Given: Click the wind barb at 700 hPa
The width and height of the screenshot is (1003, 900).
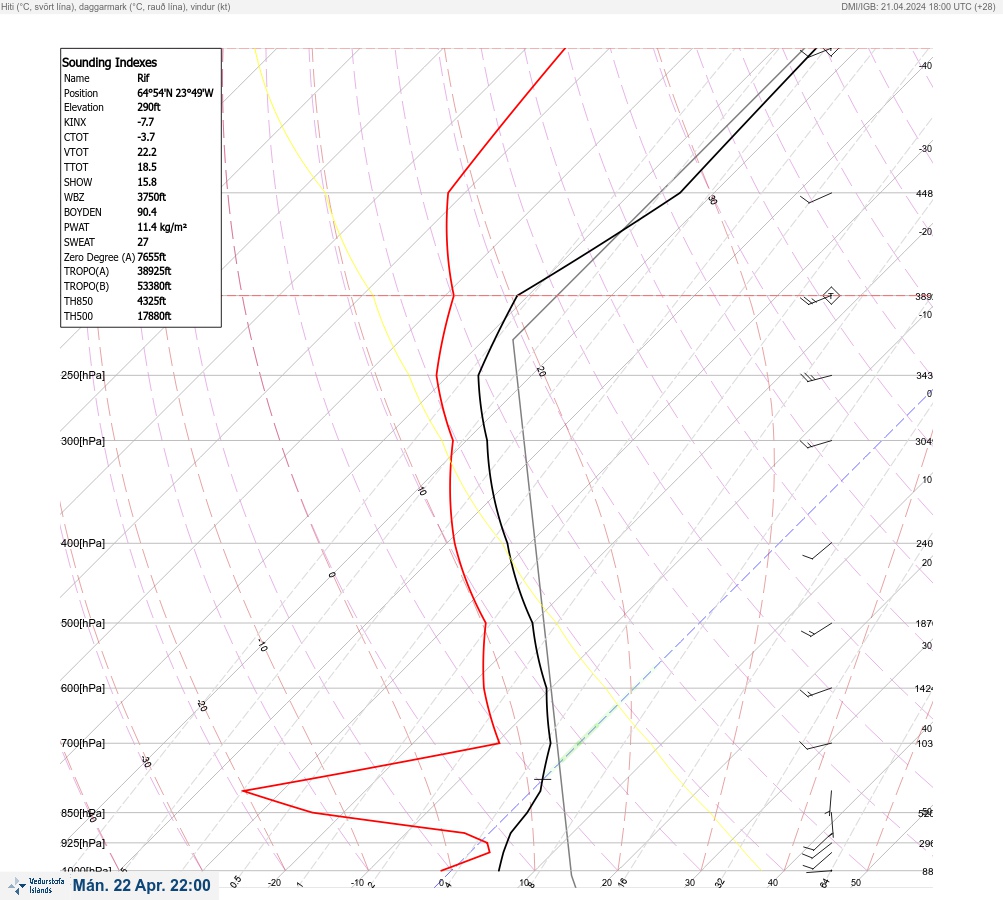Looking at the screenshot, I should 816,746.
